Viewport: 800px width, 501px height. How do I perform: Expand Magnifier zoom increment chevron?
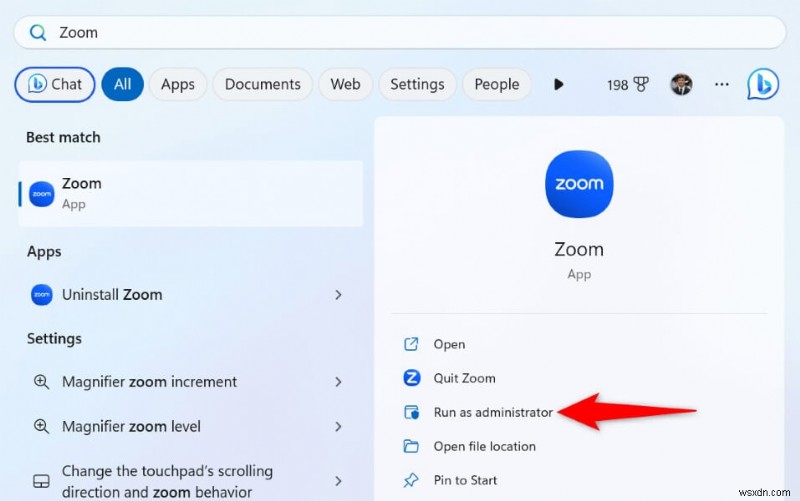pos(338,382)
